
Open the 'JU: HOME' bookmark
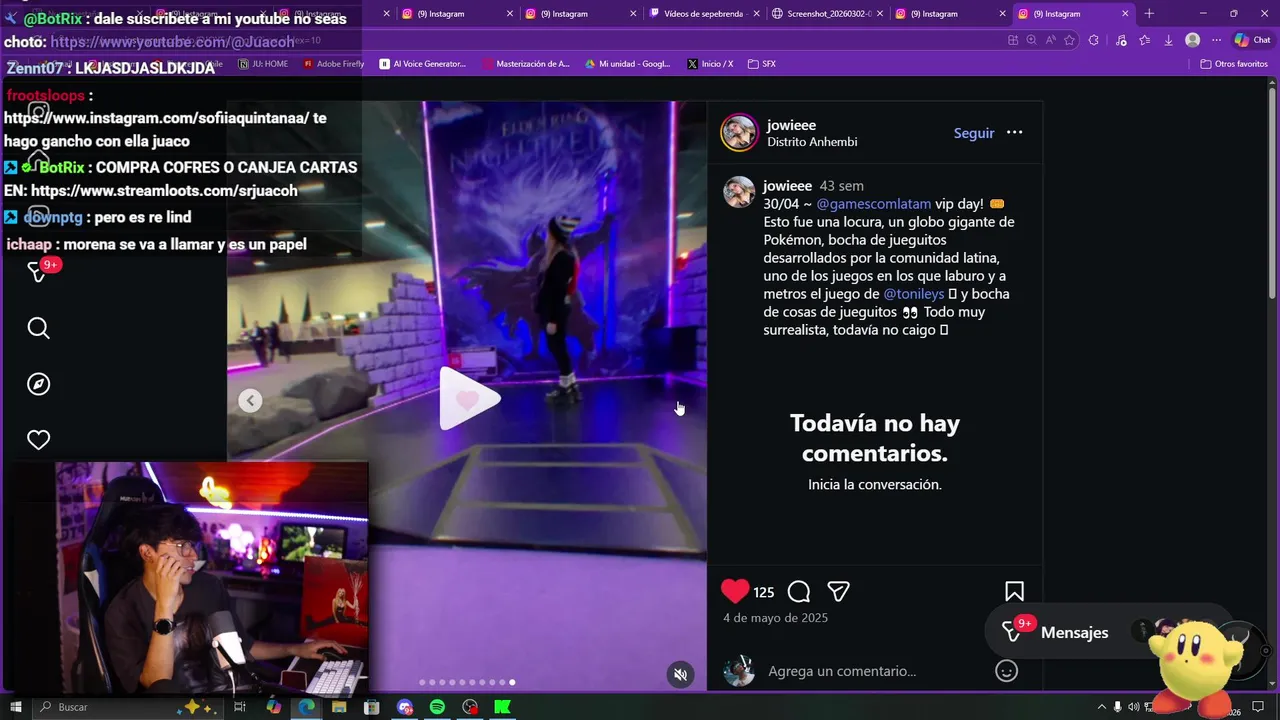(262, 64)
